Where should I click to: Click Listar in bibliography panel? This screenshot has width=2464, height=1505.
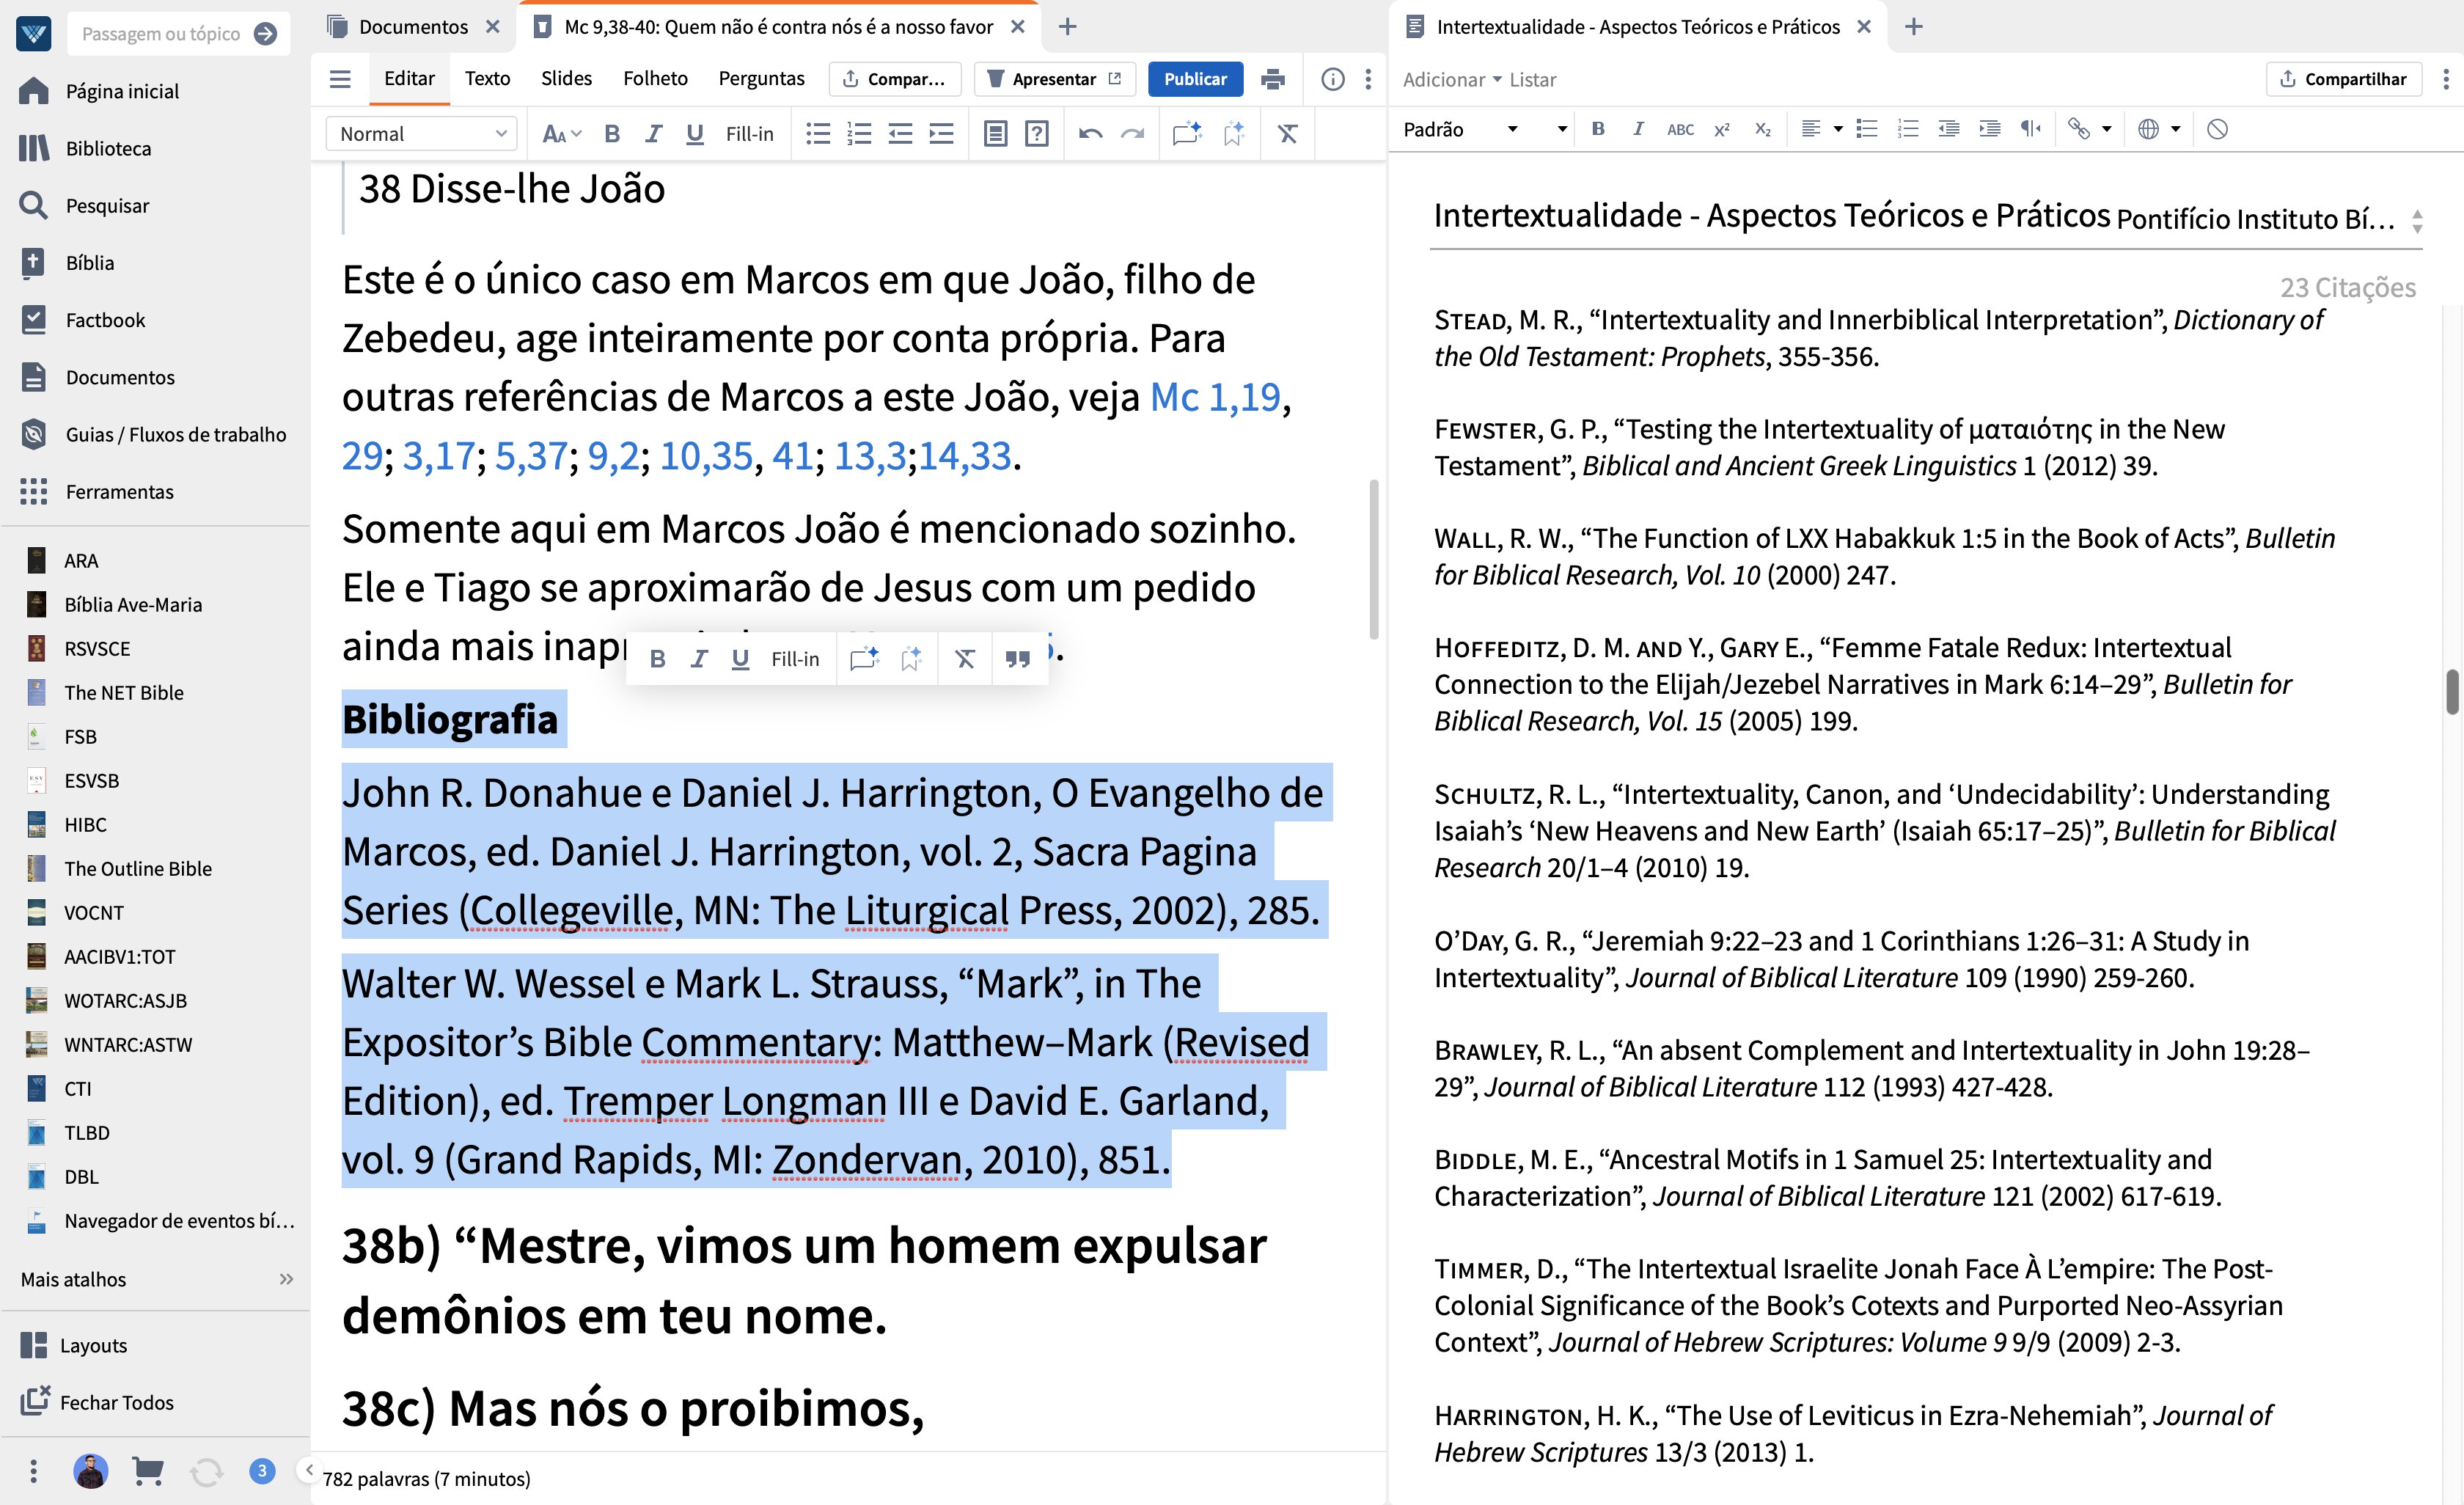pyautogui.click(x=1532, y=79)
